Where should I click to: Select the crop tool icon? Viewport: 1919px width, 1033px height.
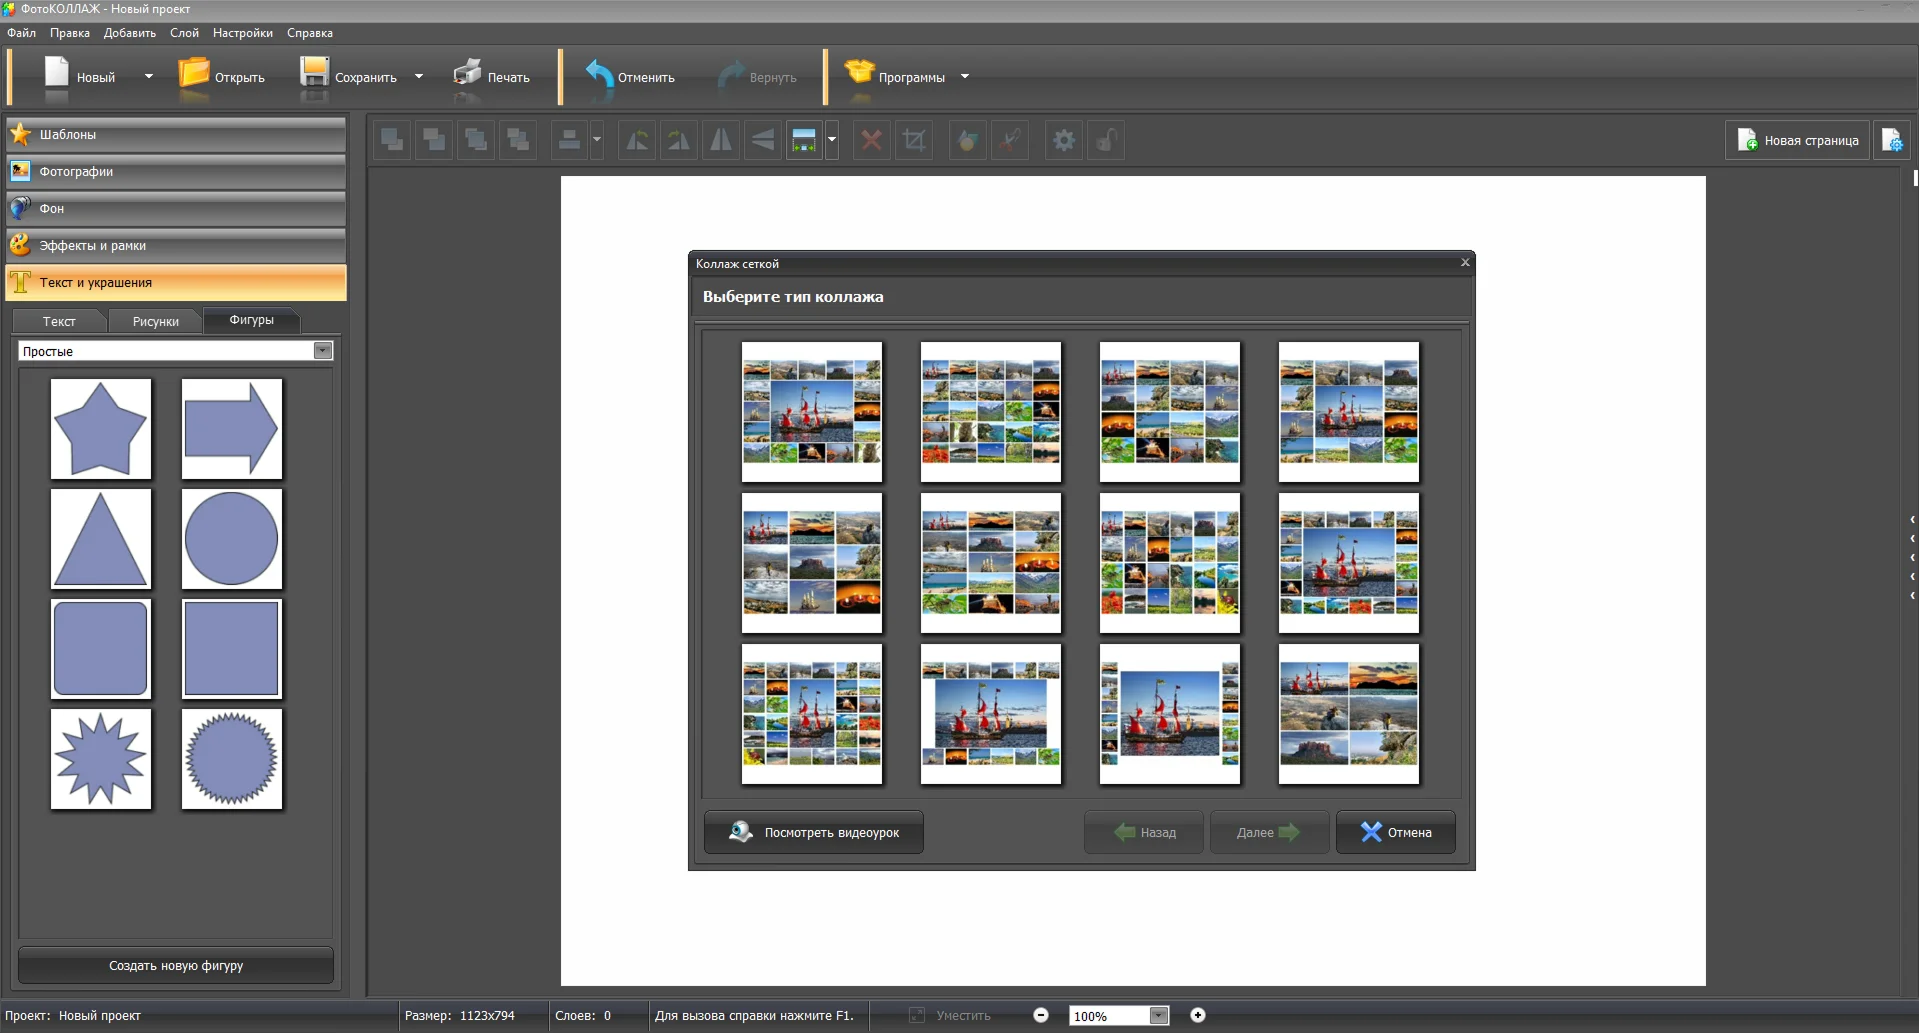pyautogui.click(x=913, y=141)
